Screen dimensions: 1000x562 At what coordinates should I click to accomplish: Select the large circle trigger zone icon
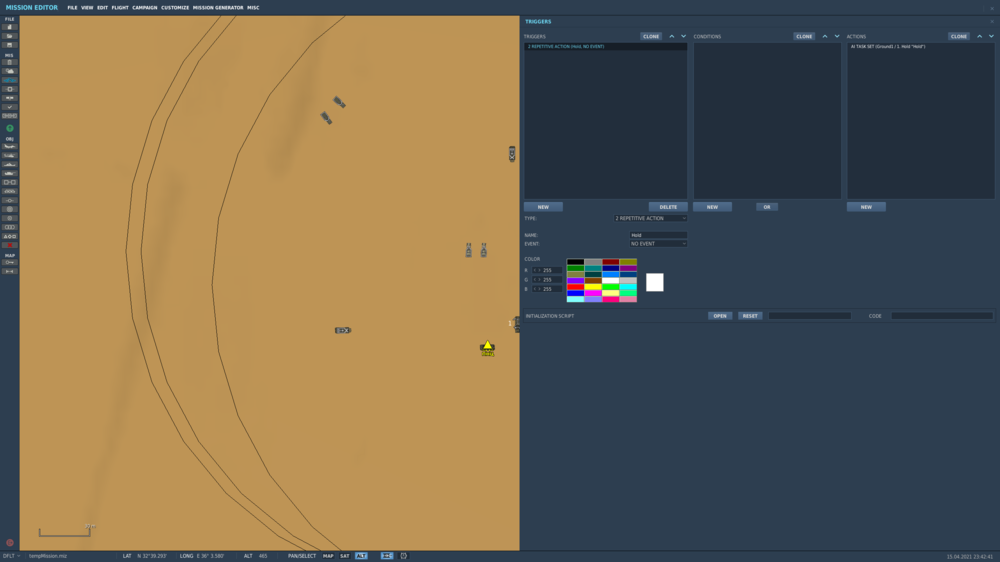10,209
